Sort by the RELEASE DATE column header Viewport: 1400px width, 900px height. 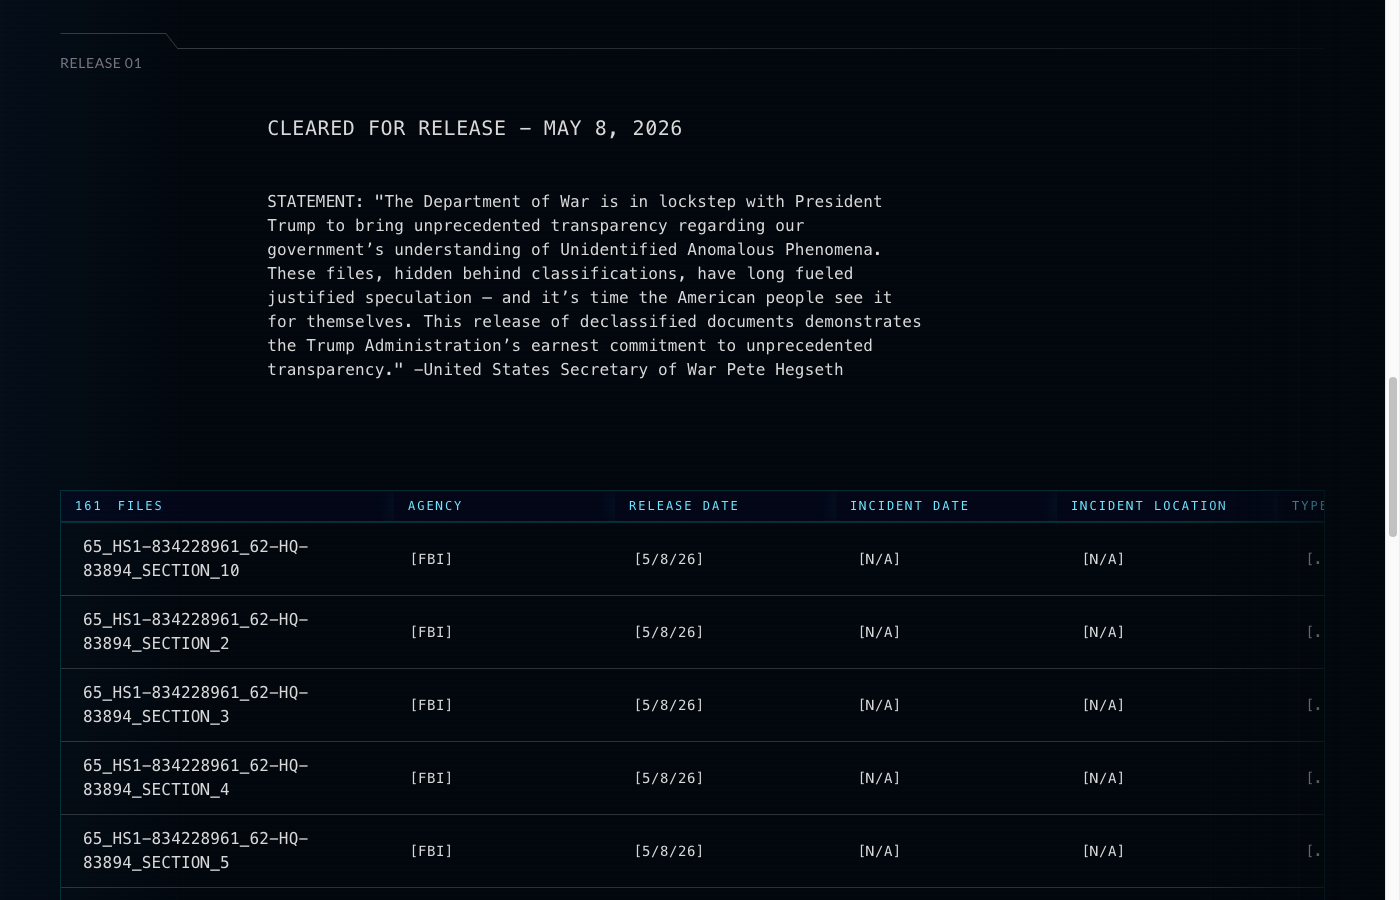pyautogui.click(x=684, y=506)
